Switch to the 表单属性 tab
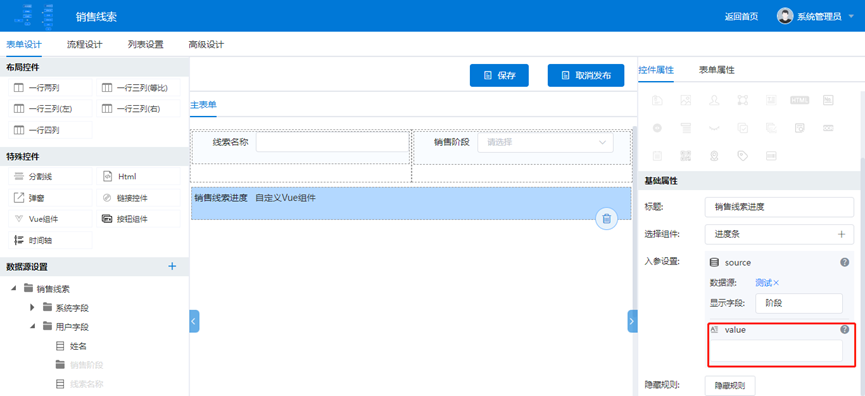Viewport: 865px width, 396px height. pos(717,70)
